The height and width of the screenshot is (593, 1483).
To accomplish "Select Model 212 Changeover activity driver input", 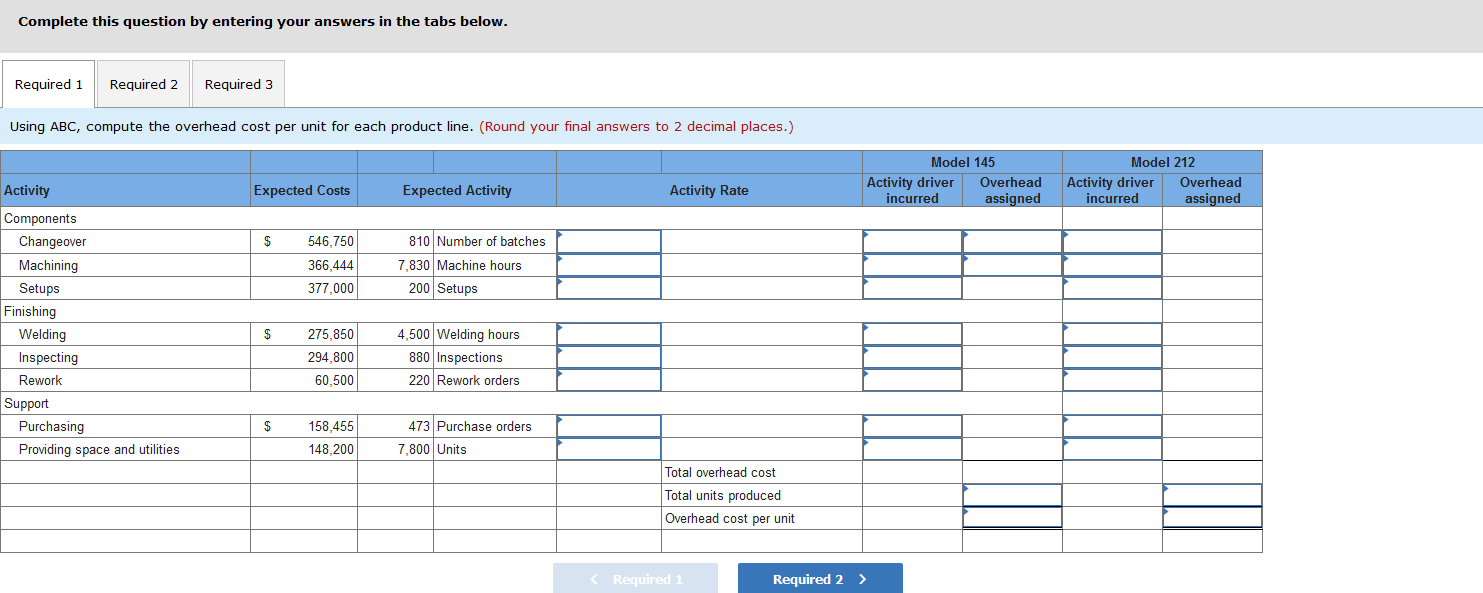I will point(1112,242).
